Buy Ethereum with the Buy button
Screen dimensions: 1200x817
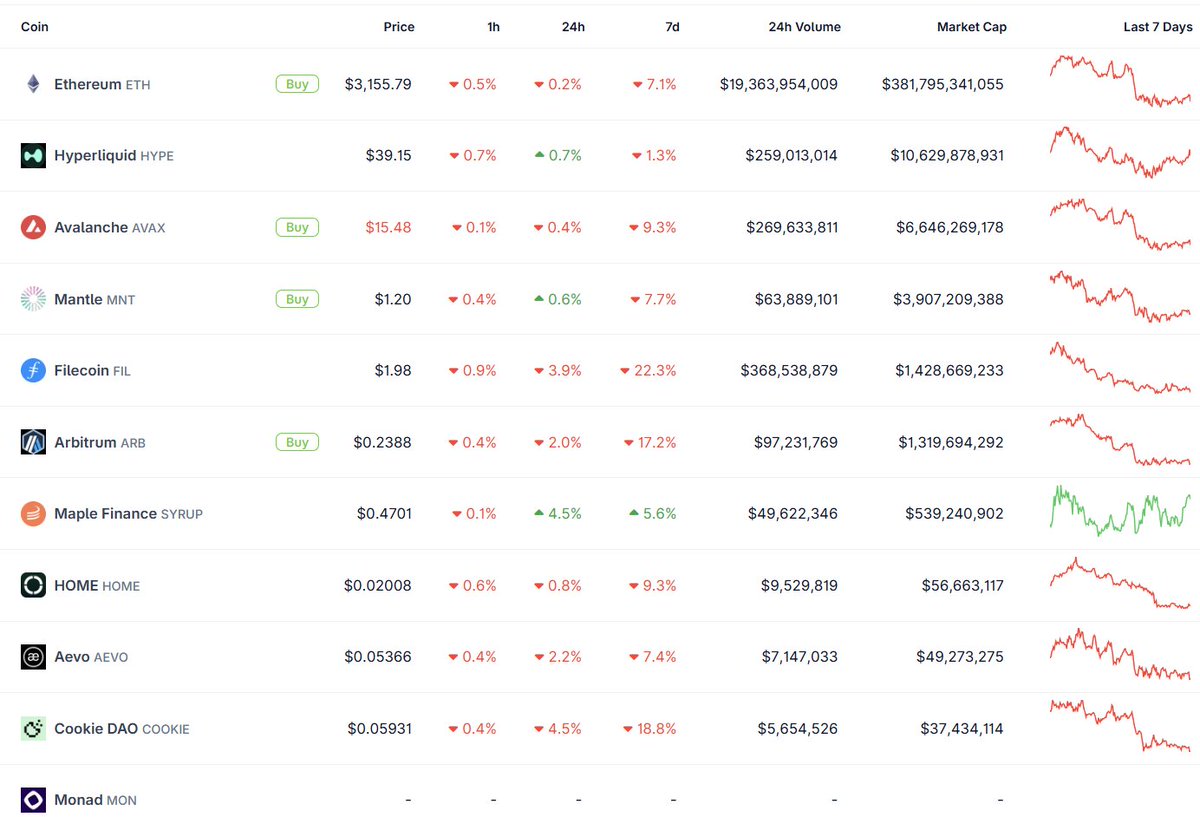[x=297, y=84]
